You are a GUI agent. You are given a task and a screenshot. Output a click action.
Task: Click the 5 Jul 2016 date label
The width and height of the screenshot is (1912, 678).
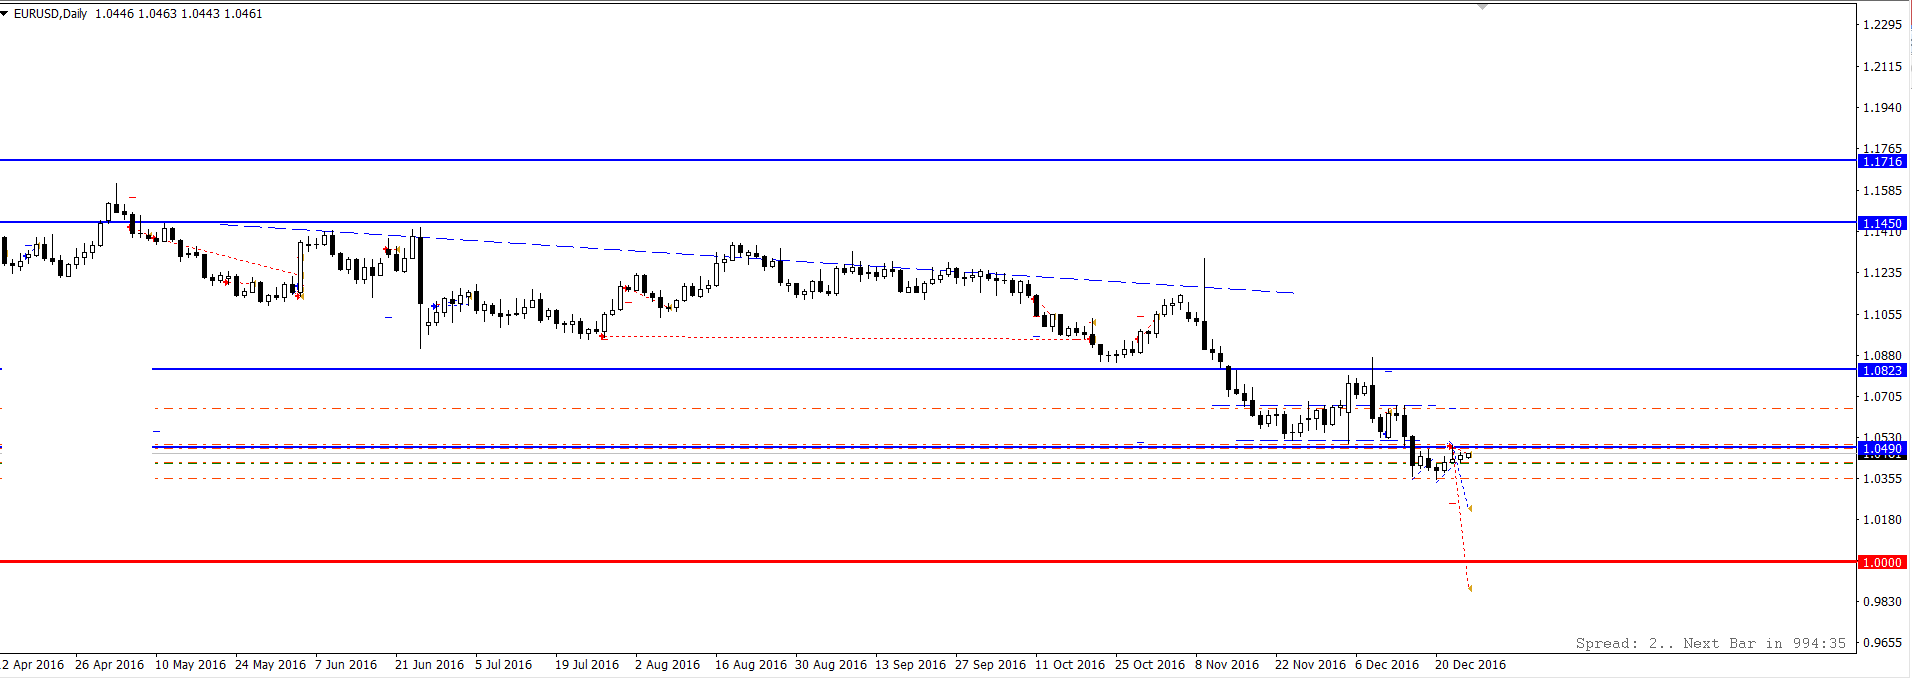click(504, 665)
